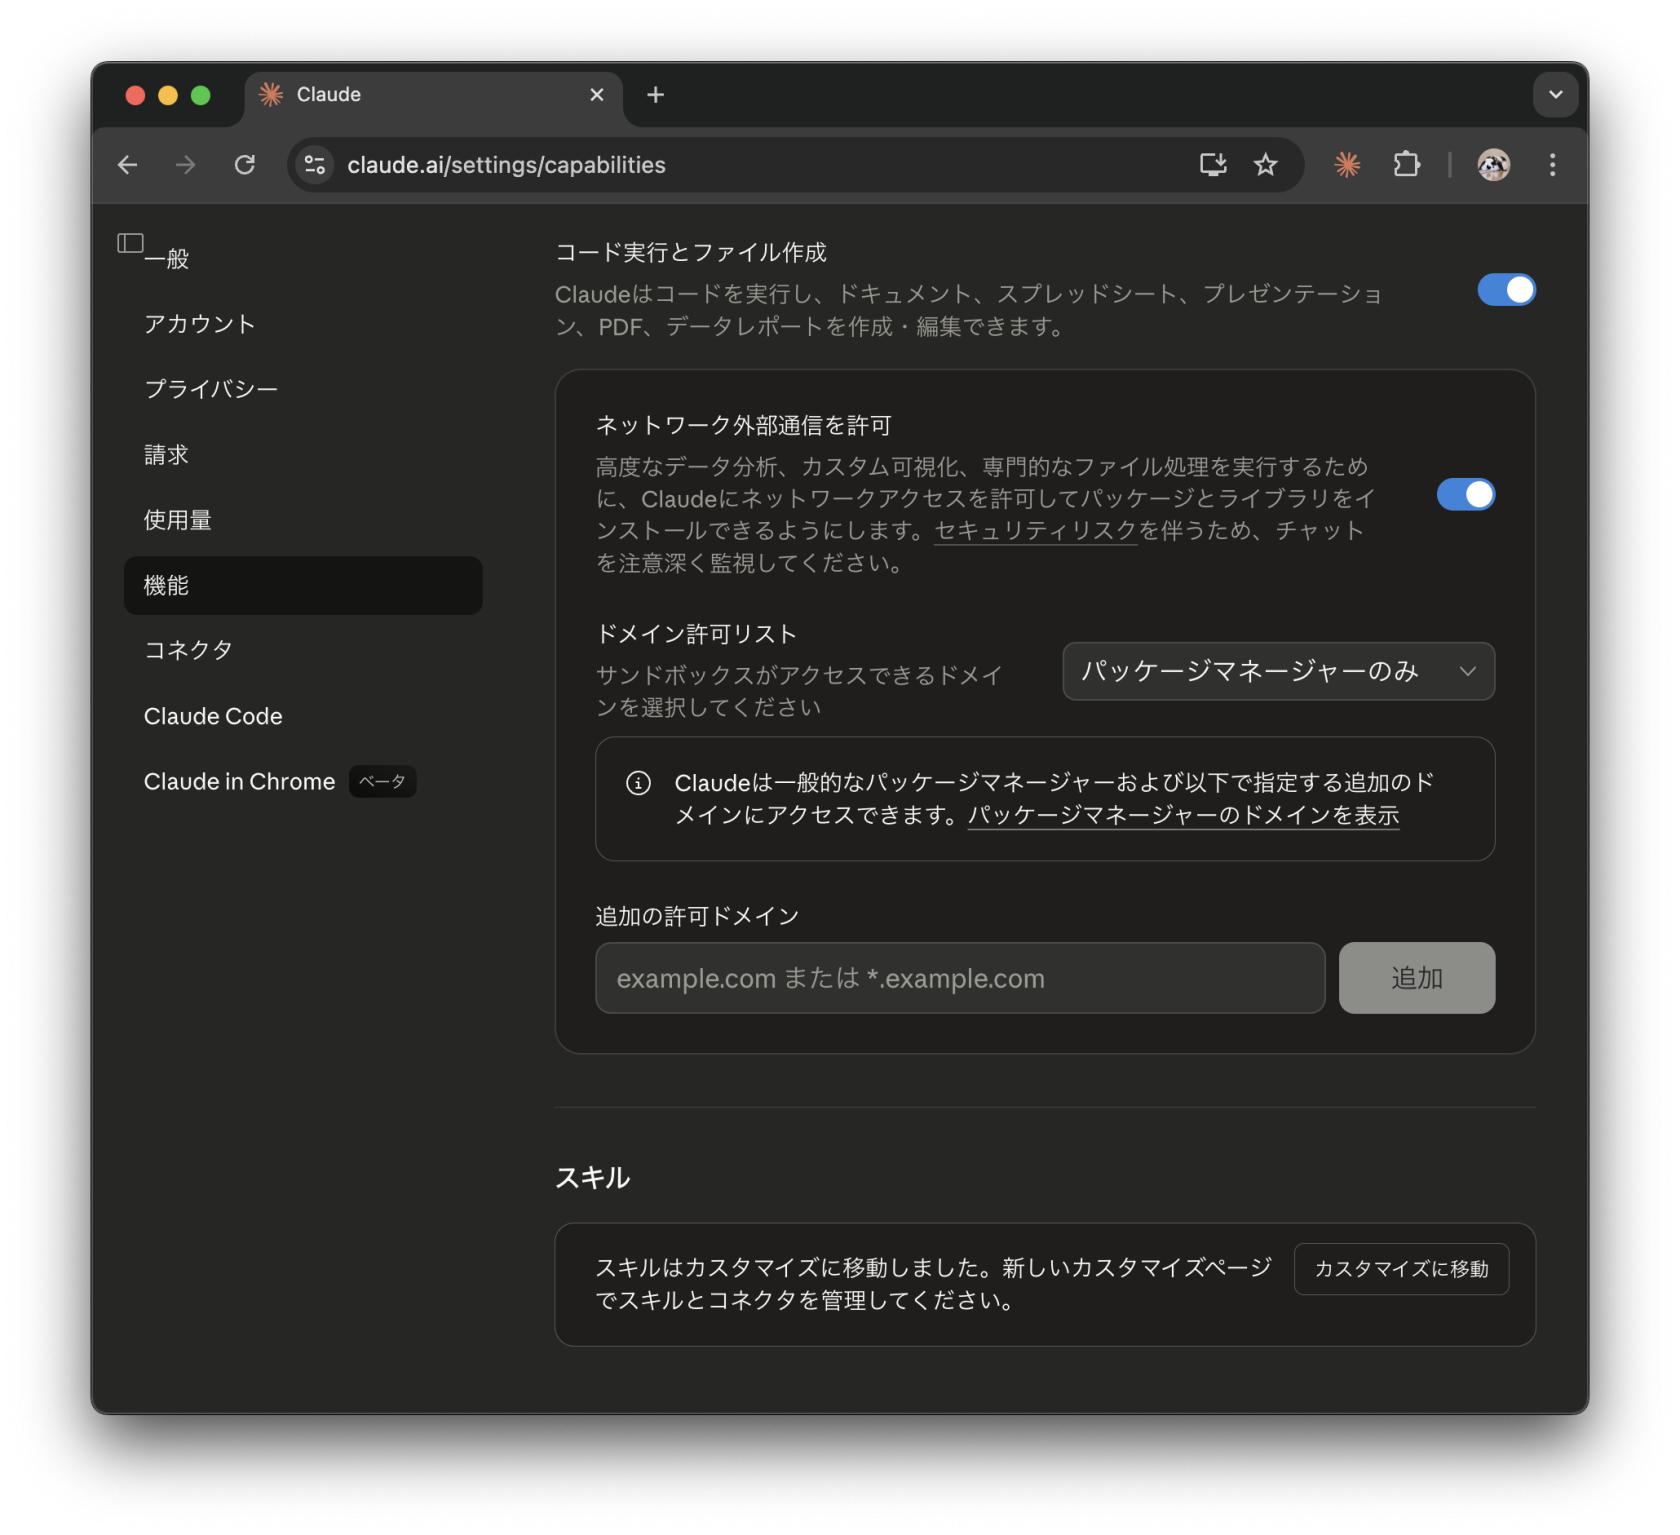Disable the コード実行とファイル作成 toggle

click(1506, 290)
